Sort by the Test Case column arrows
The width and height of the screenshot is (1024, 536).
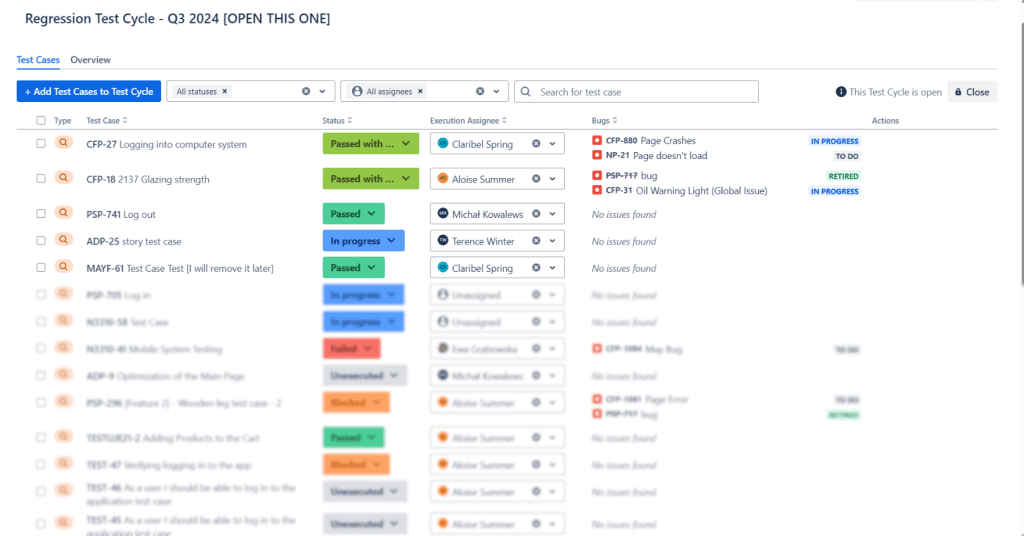click(x=125, y=121)
